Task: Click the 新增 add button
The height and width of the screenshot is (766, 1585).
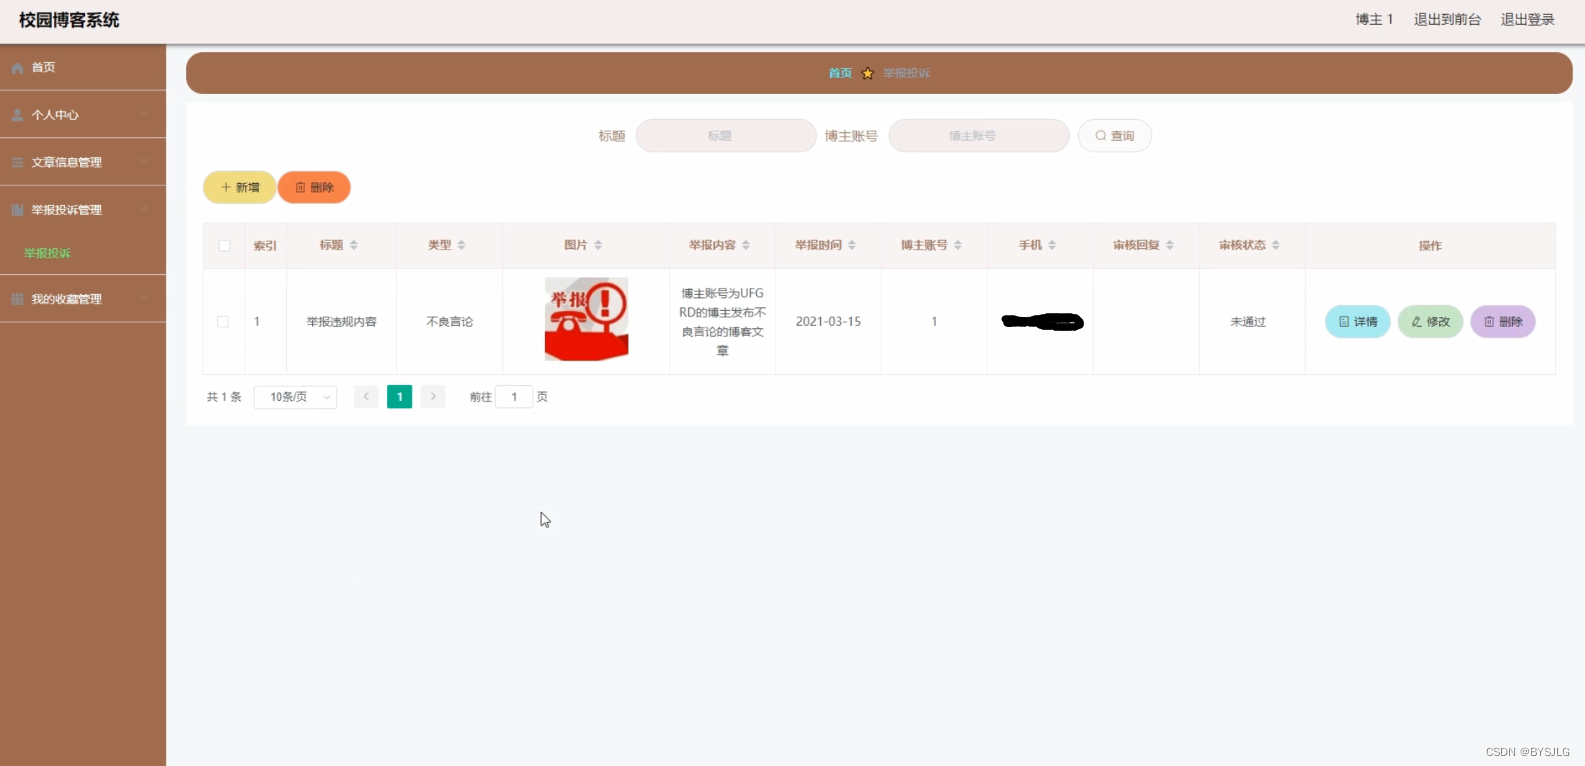Action: [240, 187]
